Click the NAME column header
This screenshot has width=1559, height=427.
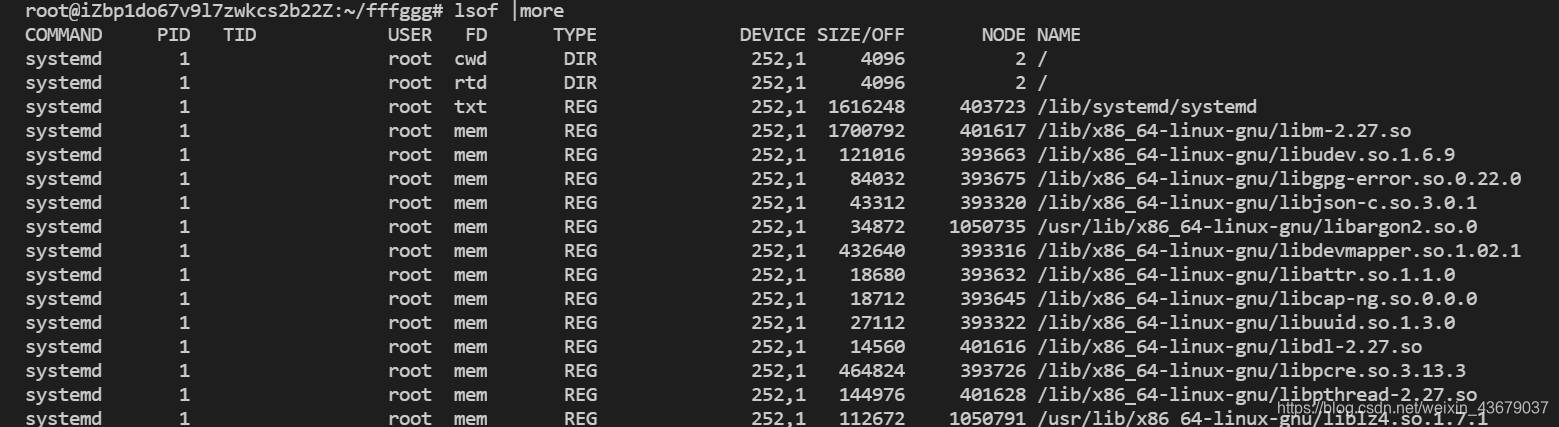pos(1058,35)
